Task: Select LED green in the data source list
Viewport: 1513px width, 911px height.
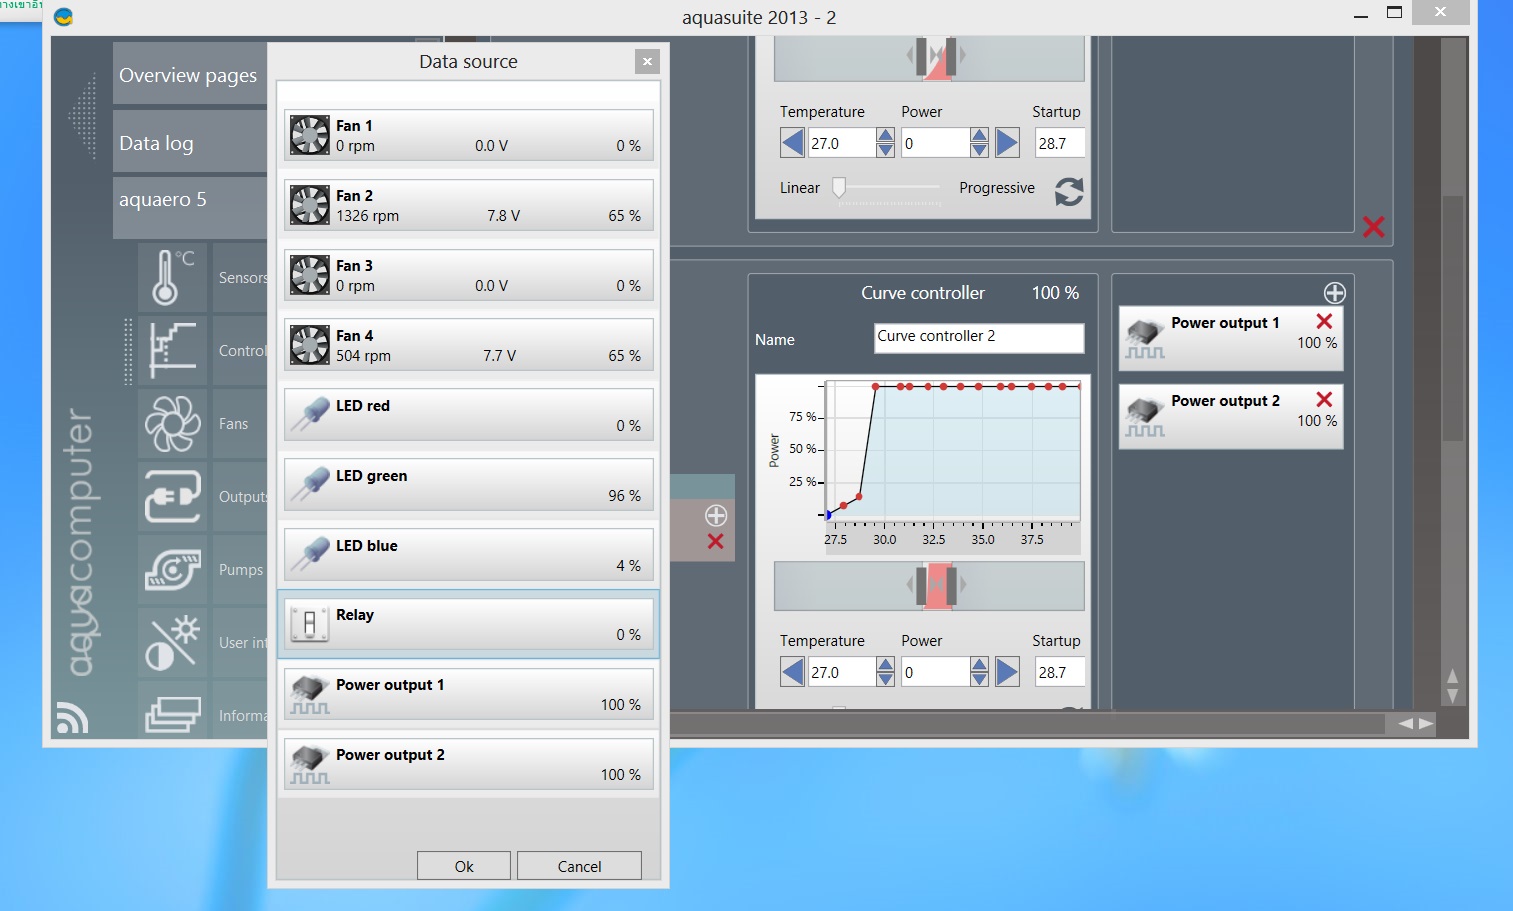Action: point(468,485)
